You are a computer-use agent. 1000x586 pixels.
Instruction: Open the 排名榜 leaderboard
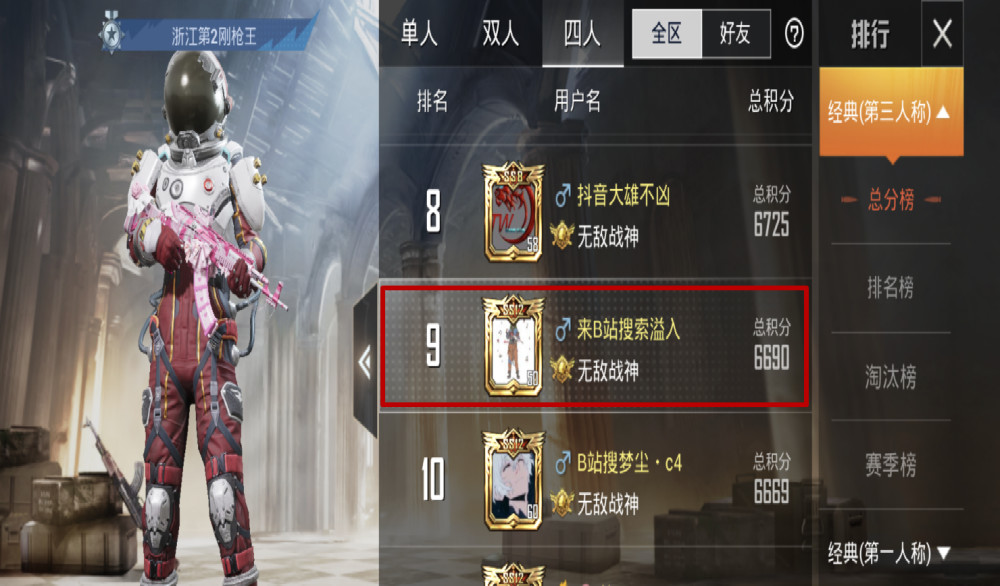point(891,288)
